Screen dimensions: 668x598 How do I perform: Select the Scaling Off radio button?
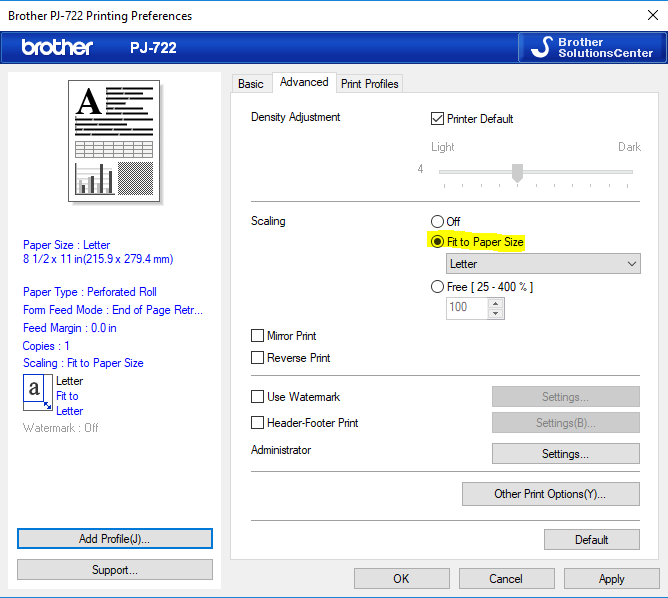437,221
